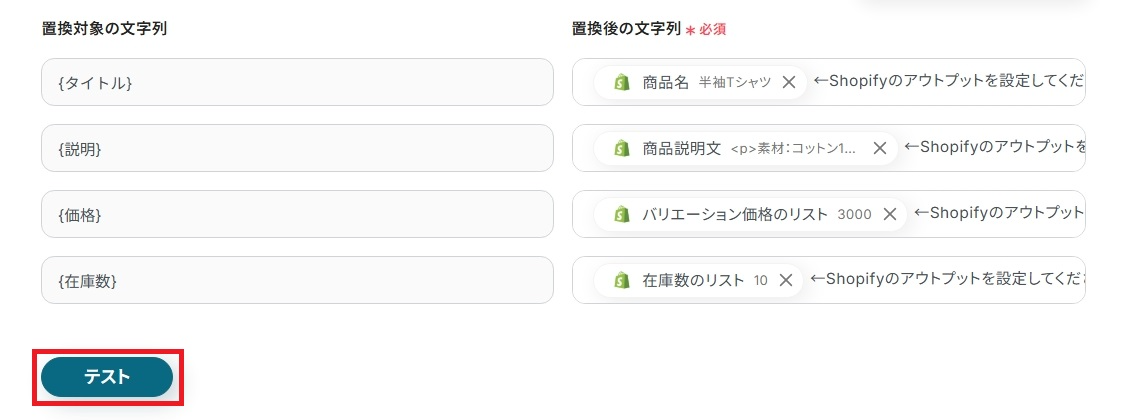Delete the 在庫数のリスト chip via X

(785, 280)
